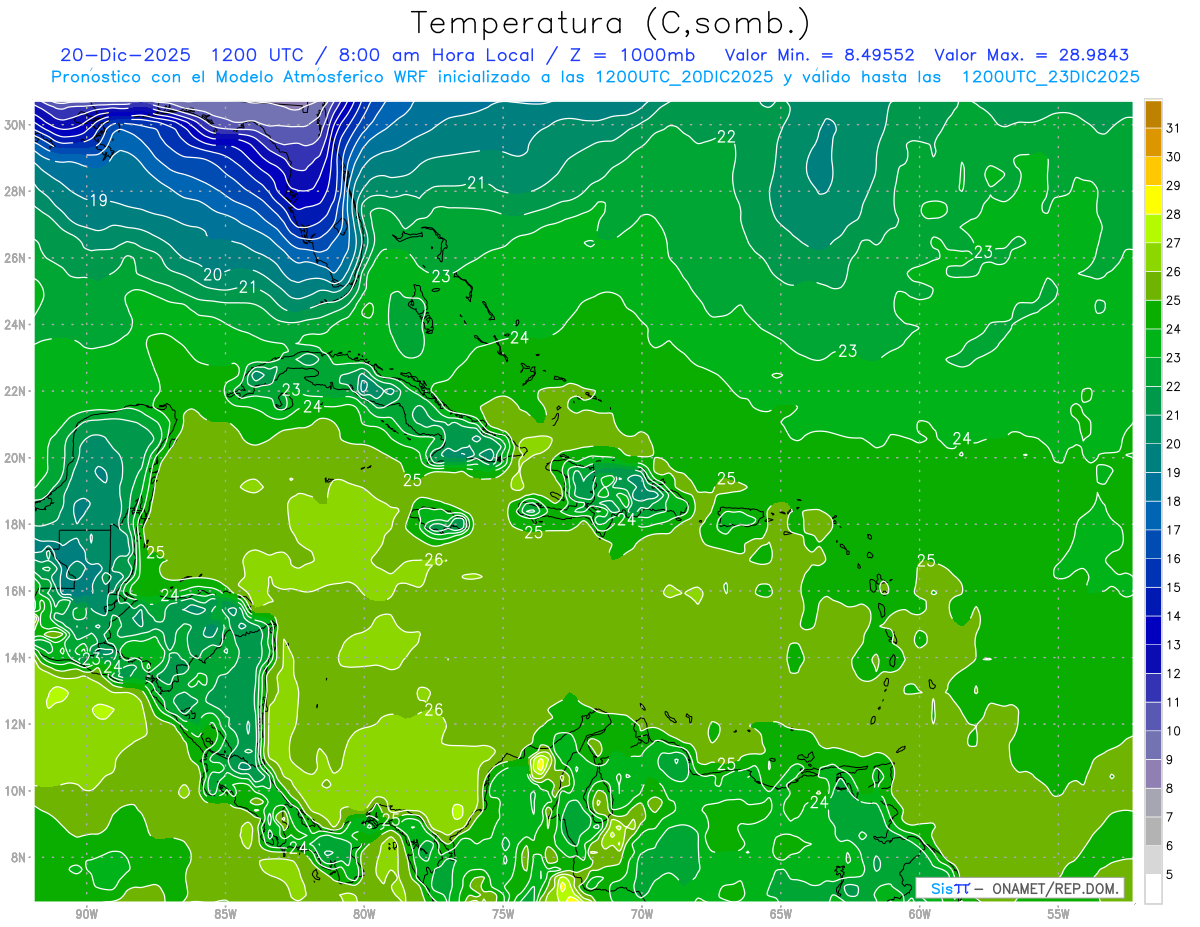
Task: Click the 22N latitude axis label
Action: pyautogui.click(x=17, y=391)
